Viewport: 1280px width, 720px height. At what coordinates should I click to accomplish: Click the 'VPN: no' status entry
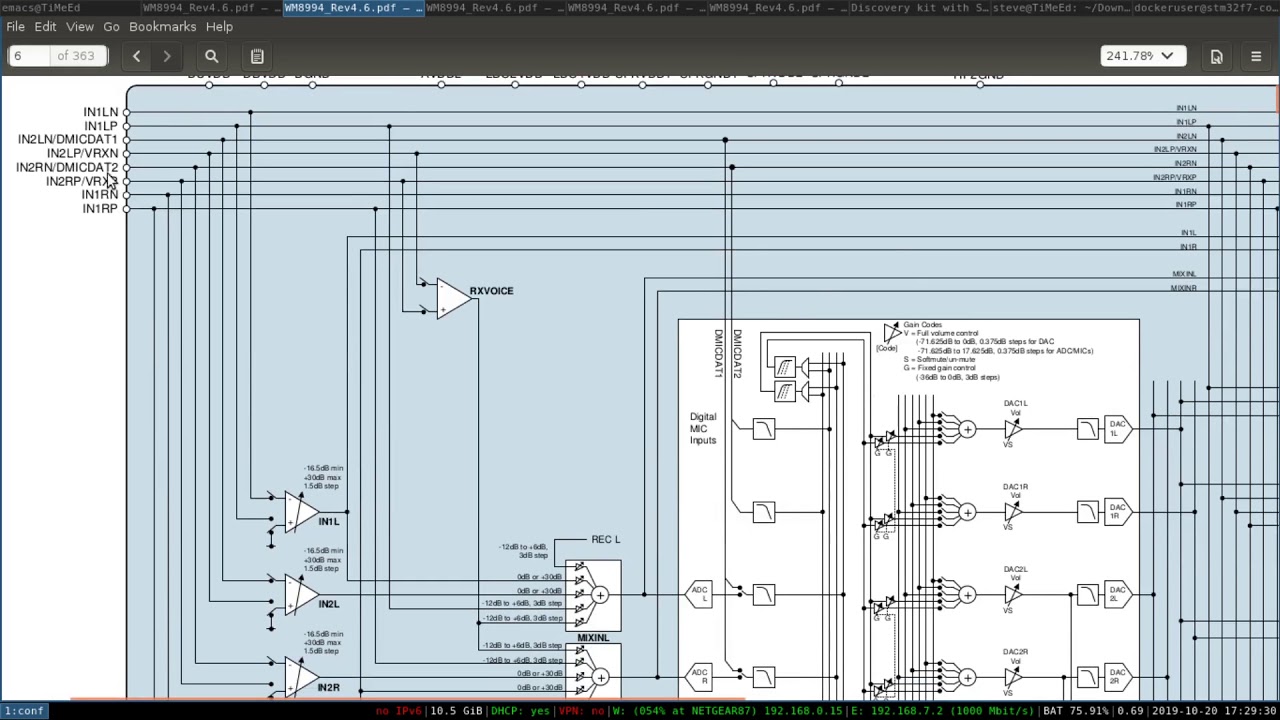(582, 711)
